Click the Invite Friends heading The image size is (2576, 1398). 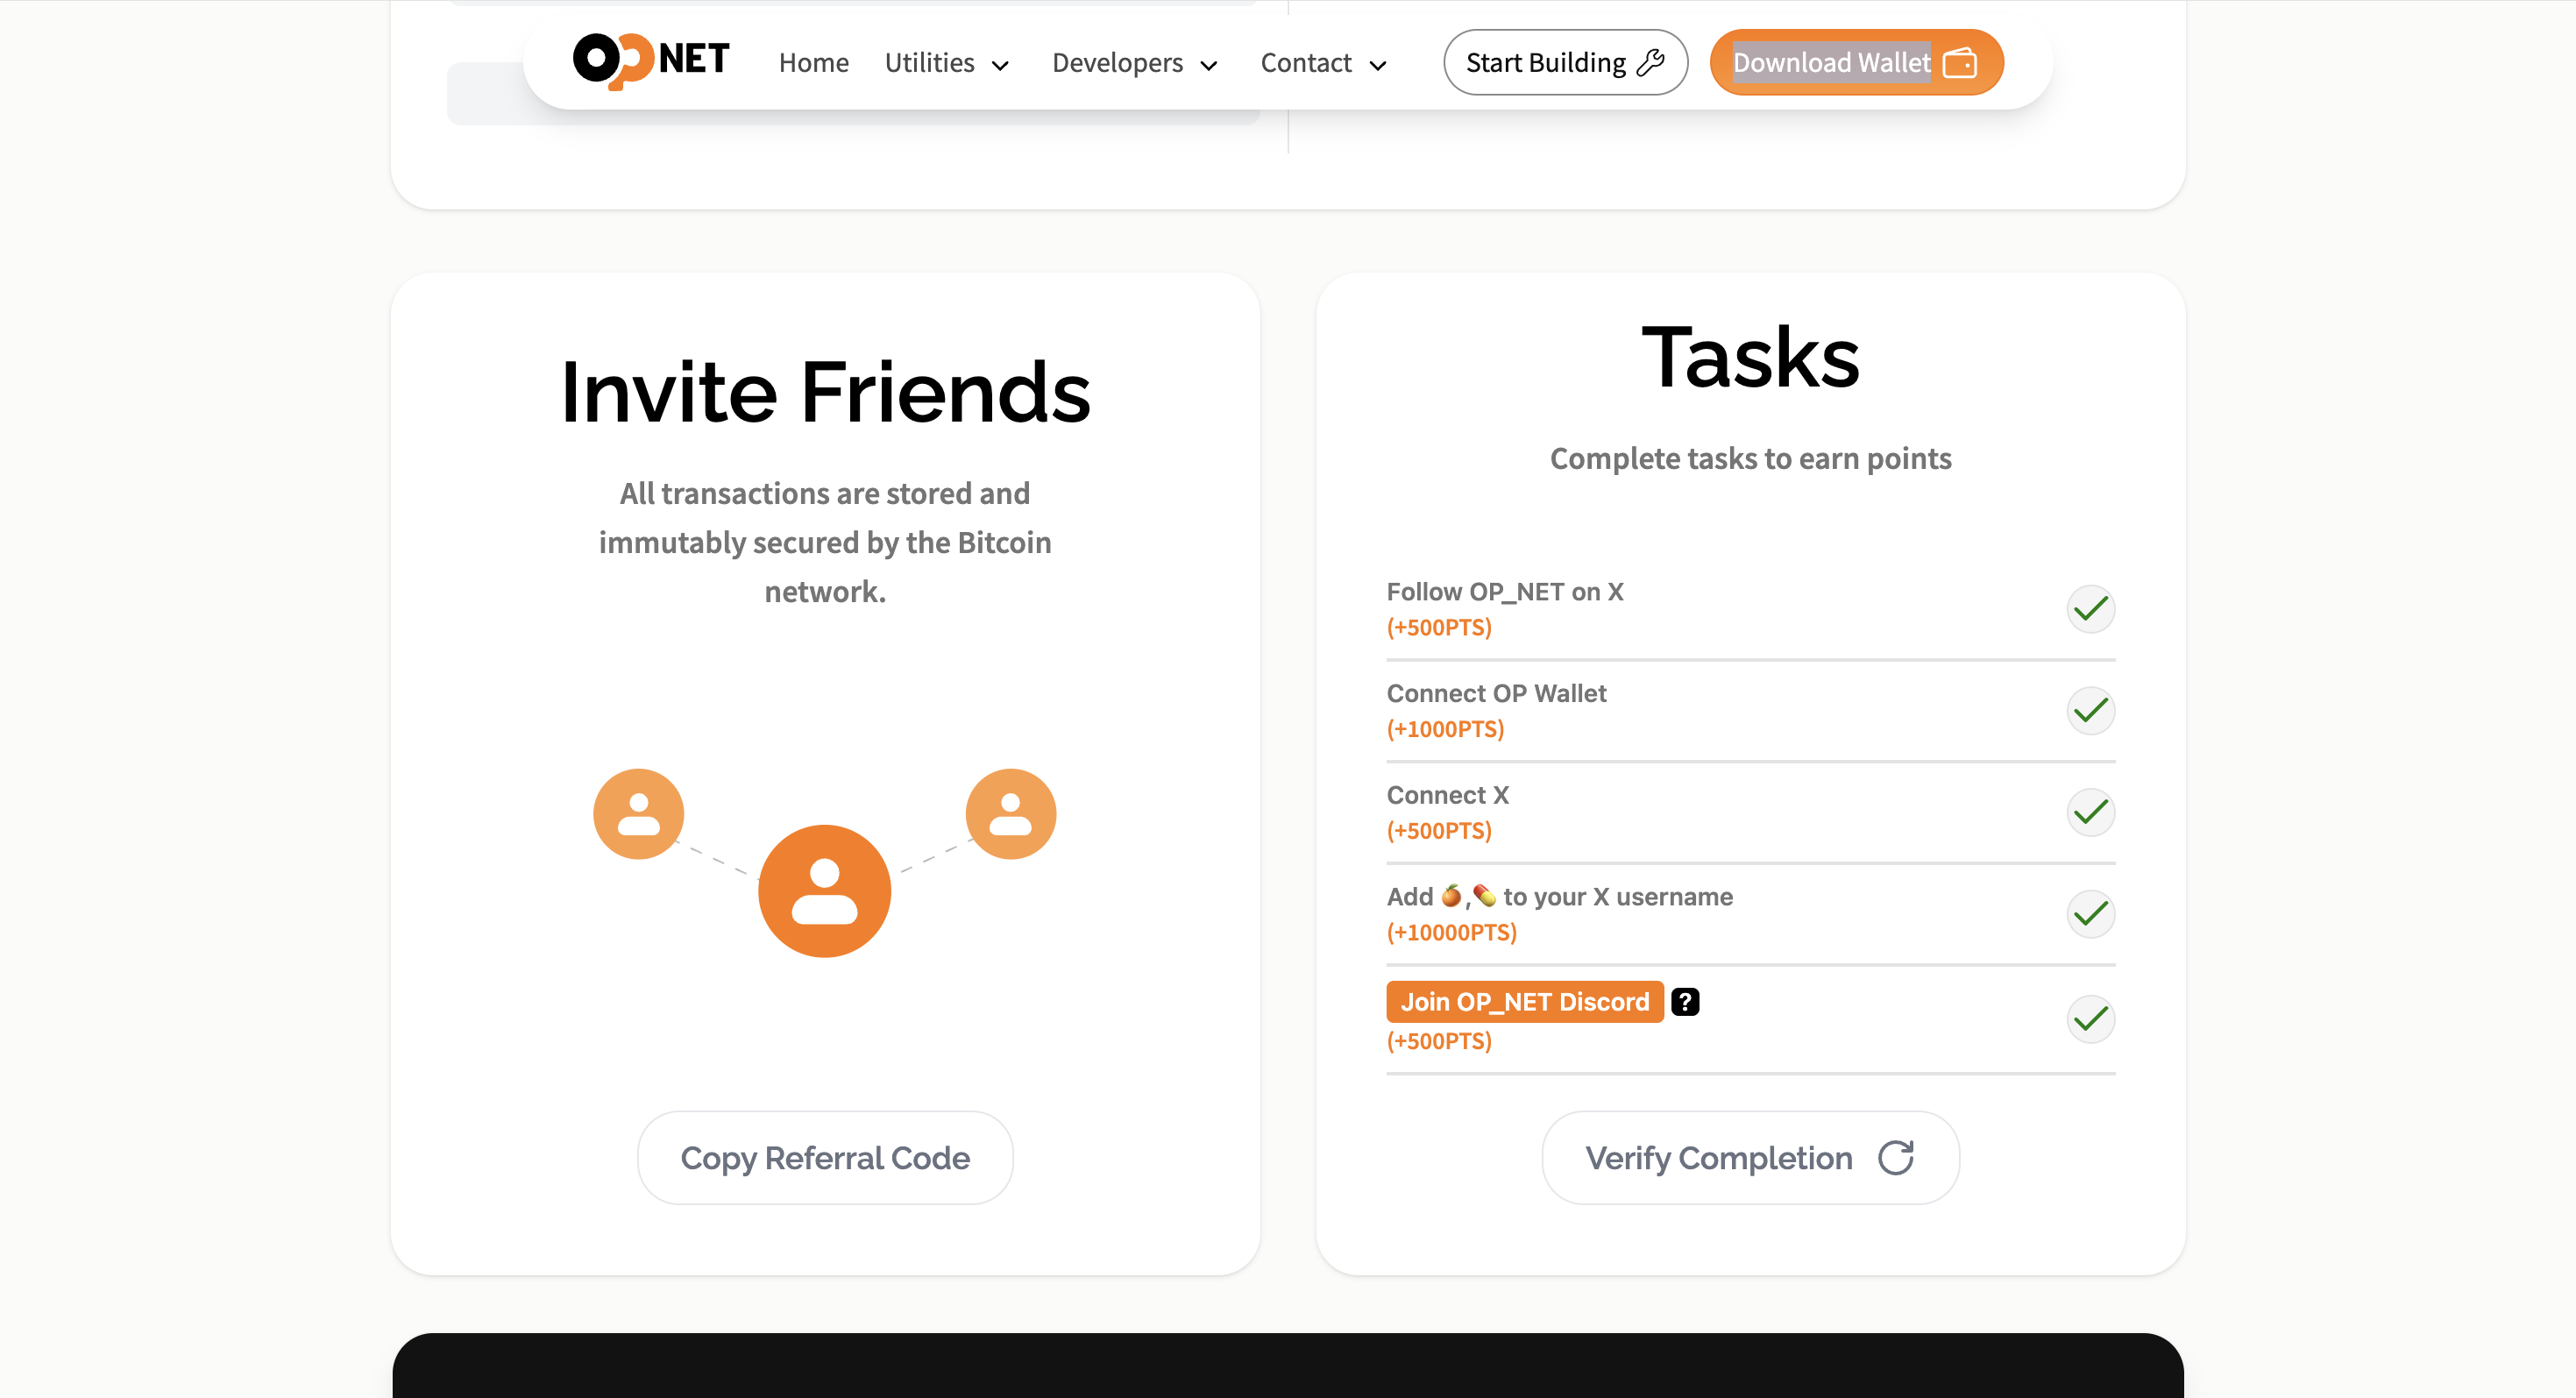[x=825, y=392]
